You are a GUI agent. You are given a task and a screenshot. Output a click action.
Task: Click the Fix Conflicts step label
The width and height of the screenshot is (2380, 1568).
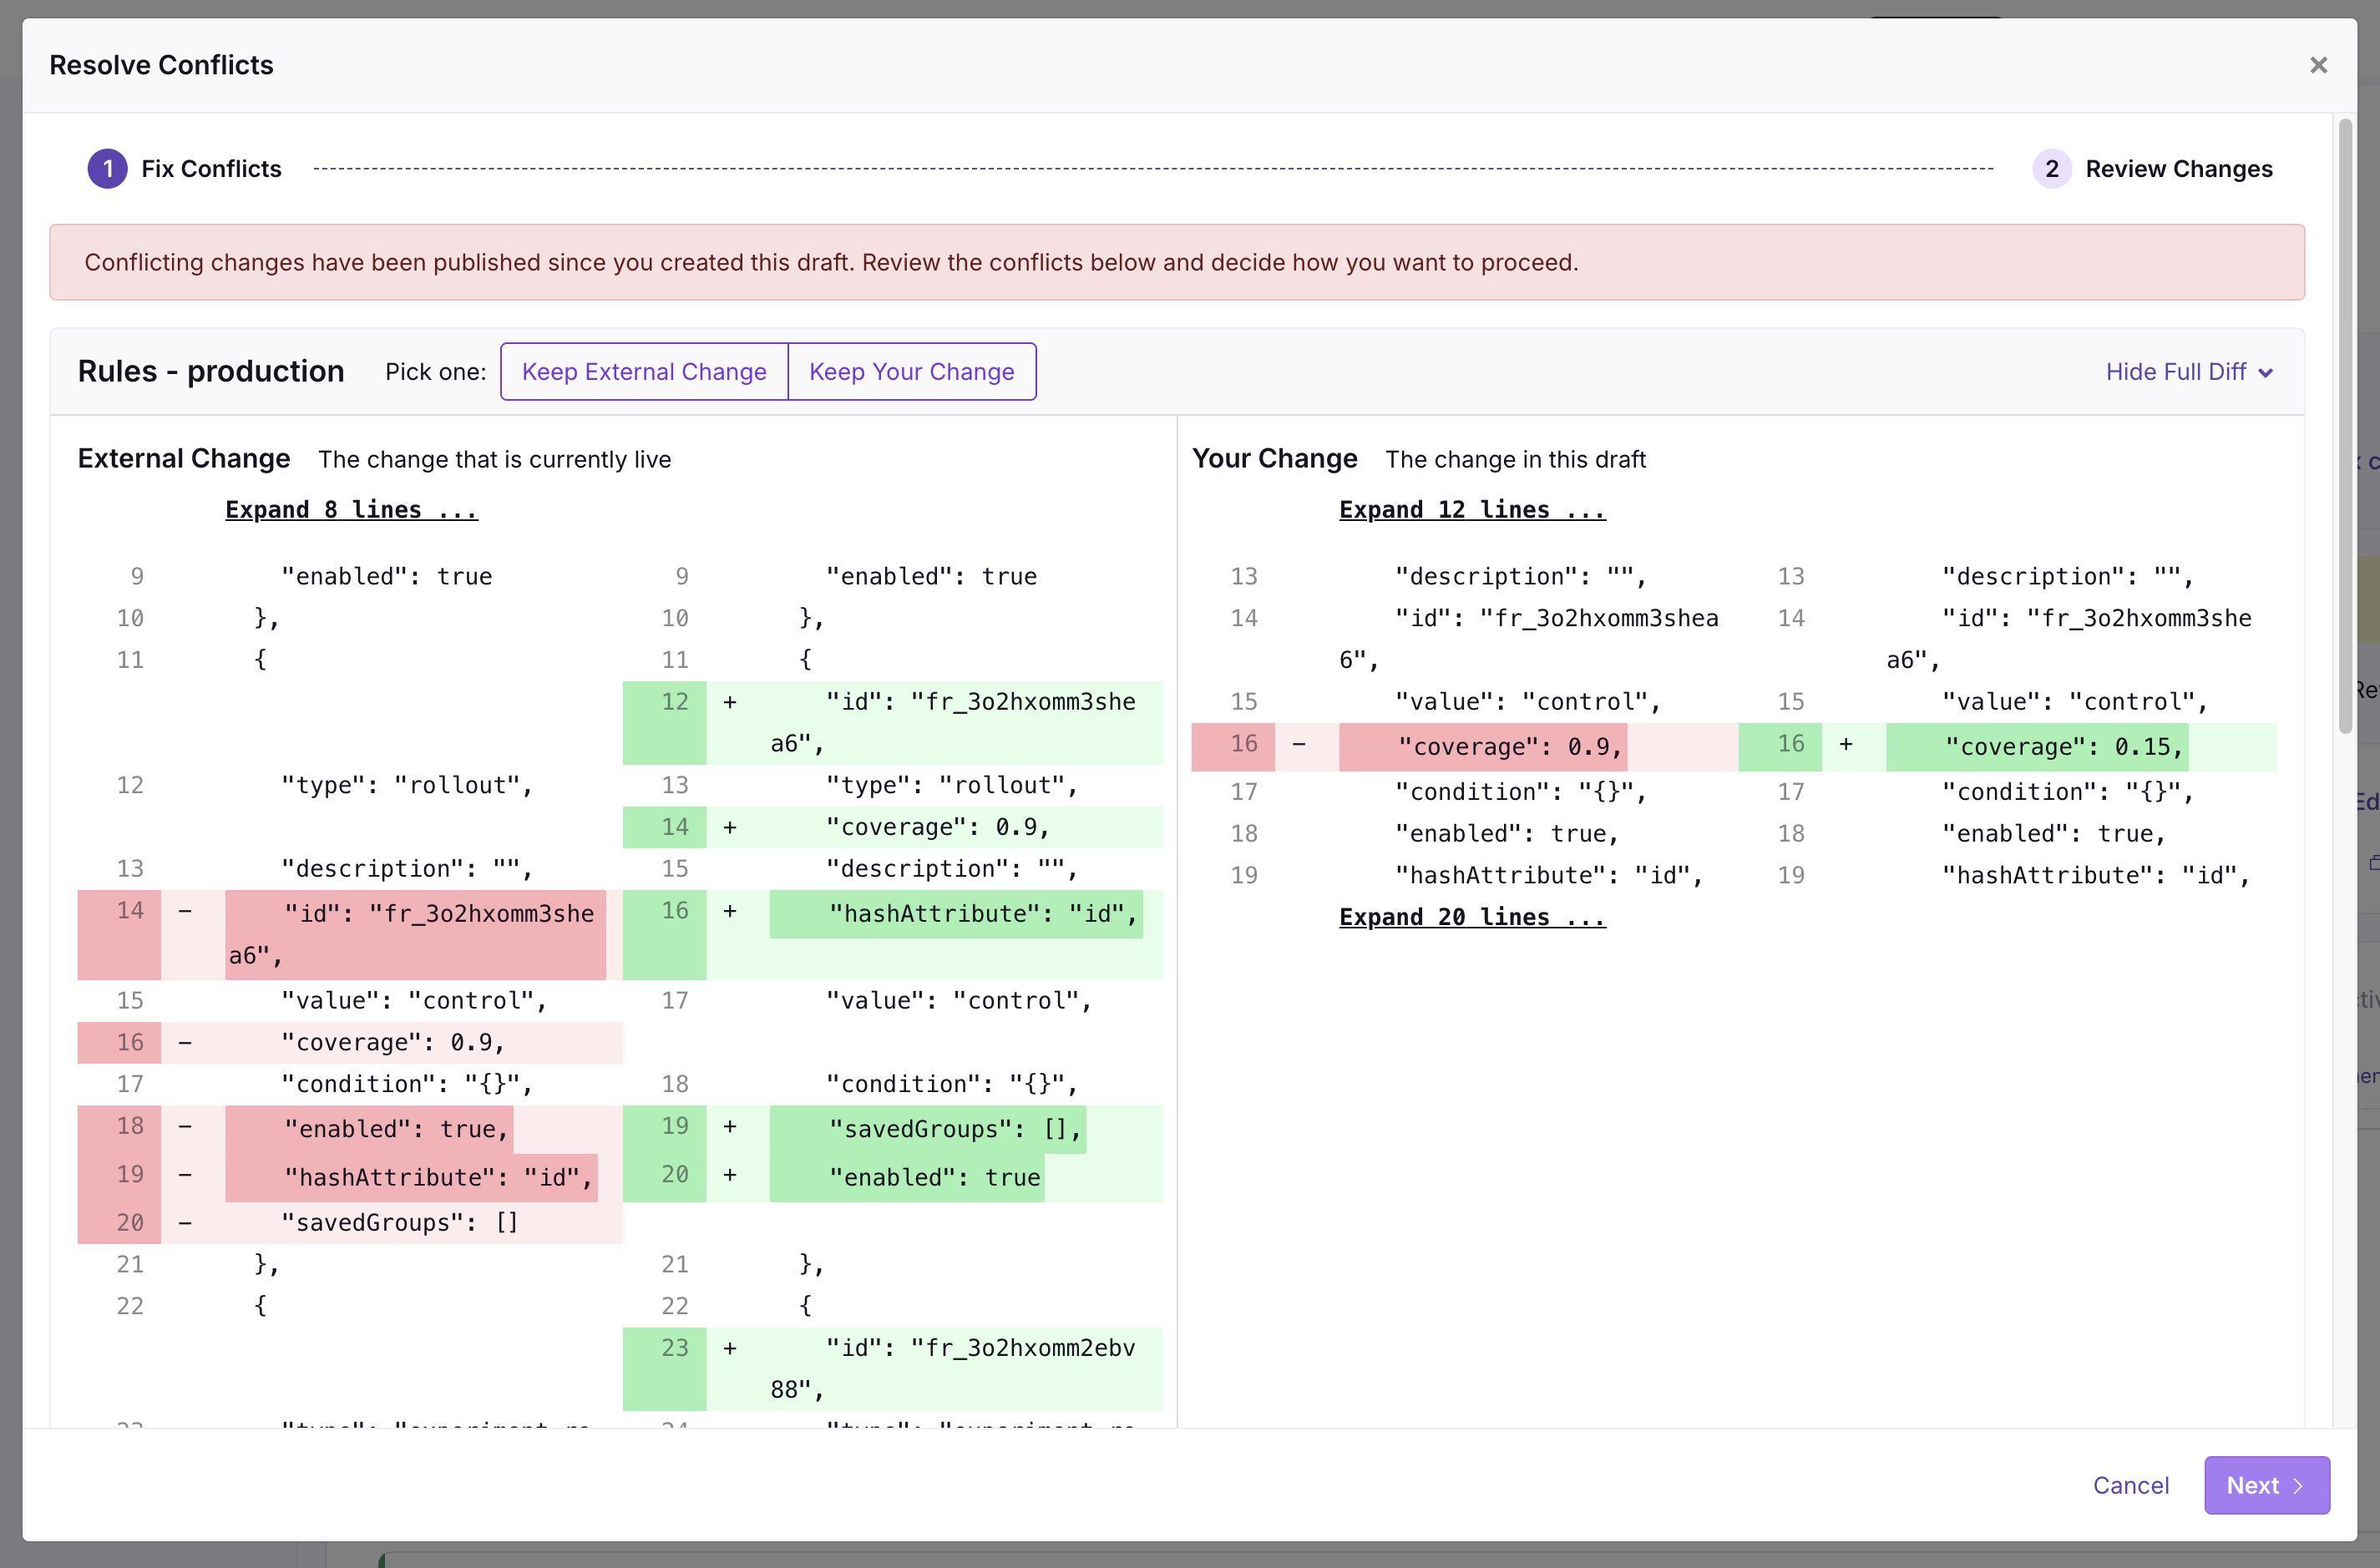pyautogui.click(x=211, y=169)
